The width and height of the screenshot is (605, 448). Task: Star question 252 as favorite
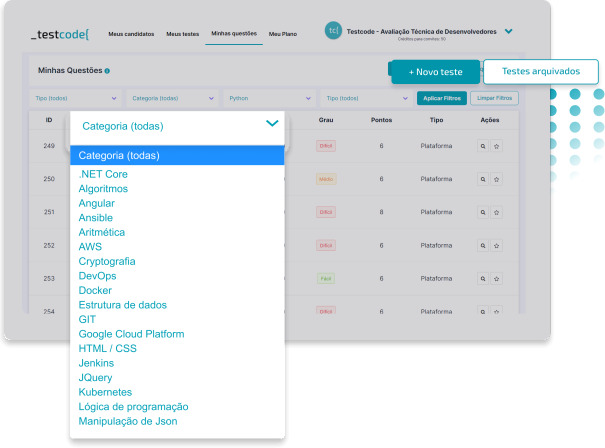(x=496, y=245)
